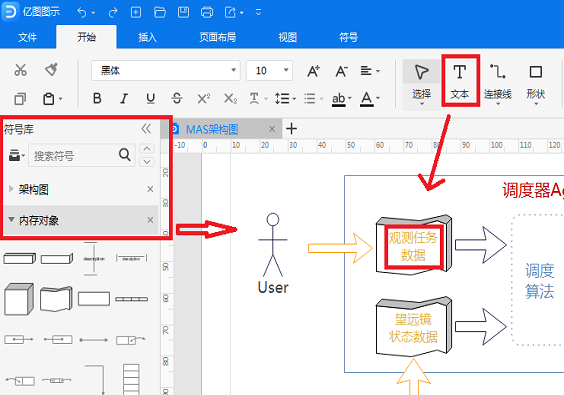Click the library list down arrow
564x395 pixels.
tap(147, 162)
